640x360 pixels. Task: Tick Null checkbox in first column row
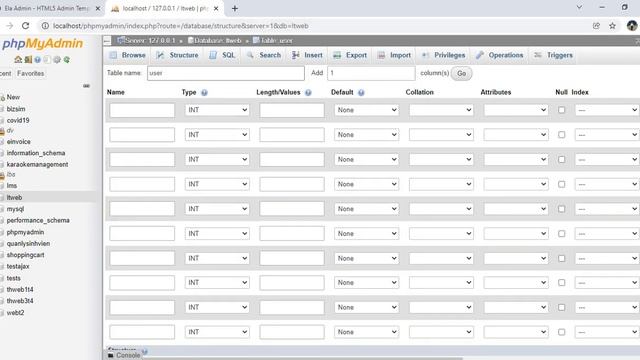562,110
